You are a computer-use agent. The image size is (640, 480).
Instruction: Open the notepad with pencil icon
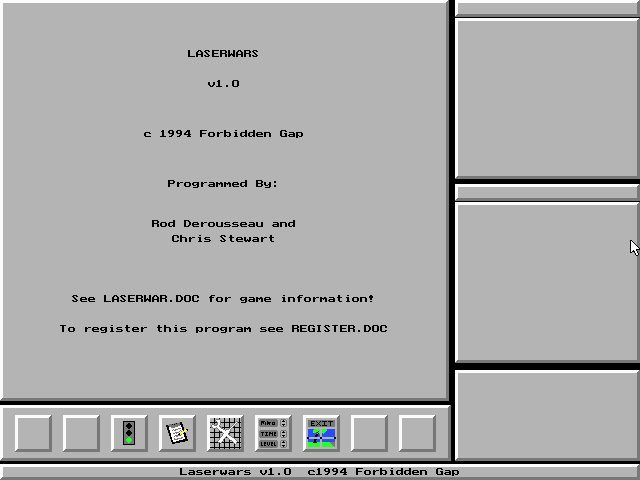(177, 433)
